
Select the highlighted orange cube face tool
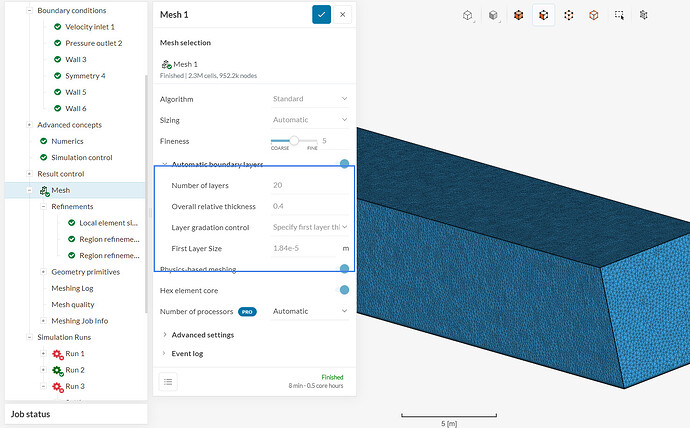coord(543,15)
